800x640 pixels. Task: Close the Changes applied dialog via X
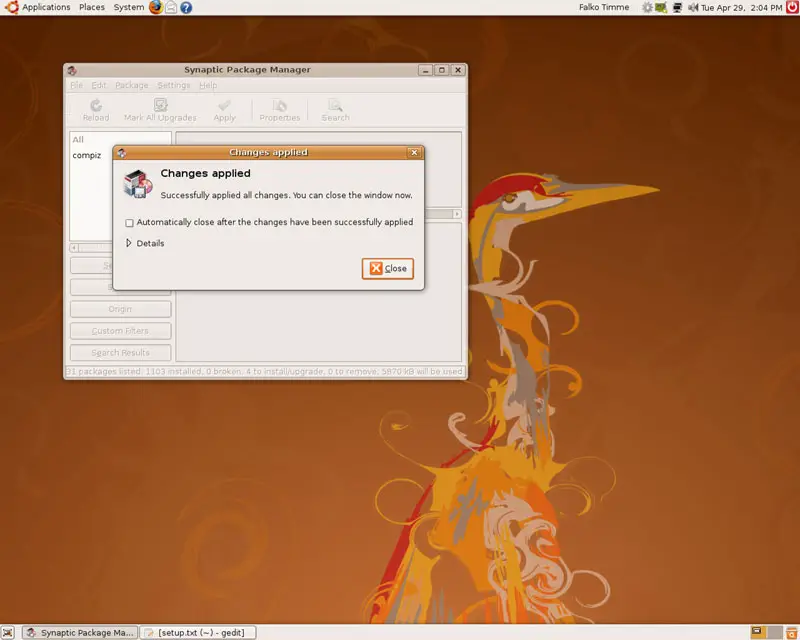(414, 153)
